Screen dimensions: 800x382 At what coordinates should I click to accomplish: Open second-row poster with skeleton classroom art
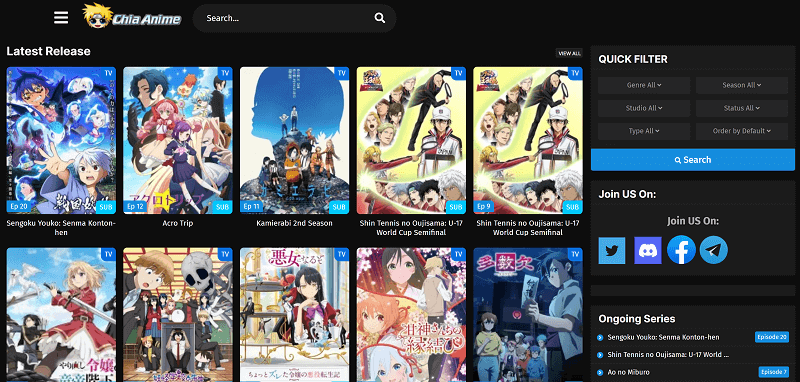tap(178, 315)
